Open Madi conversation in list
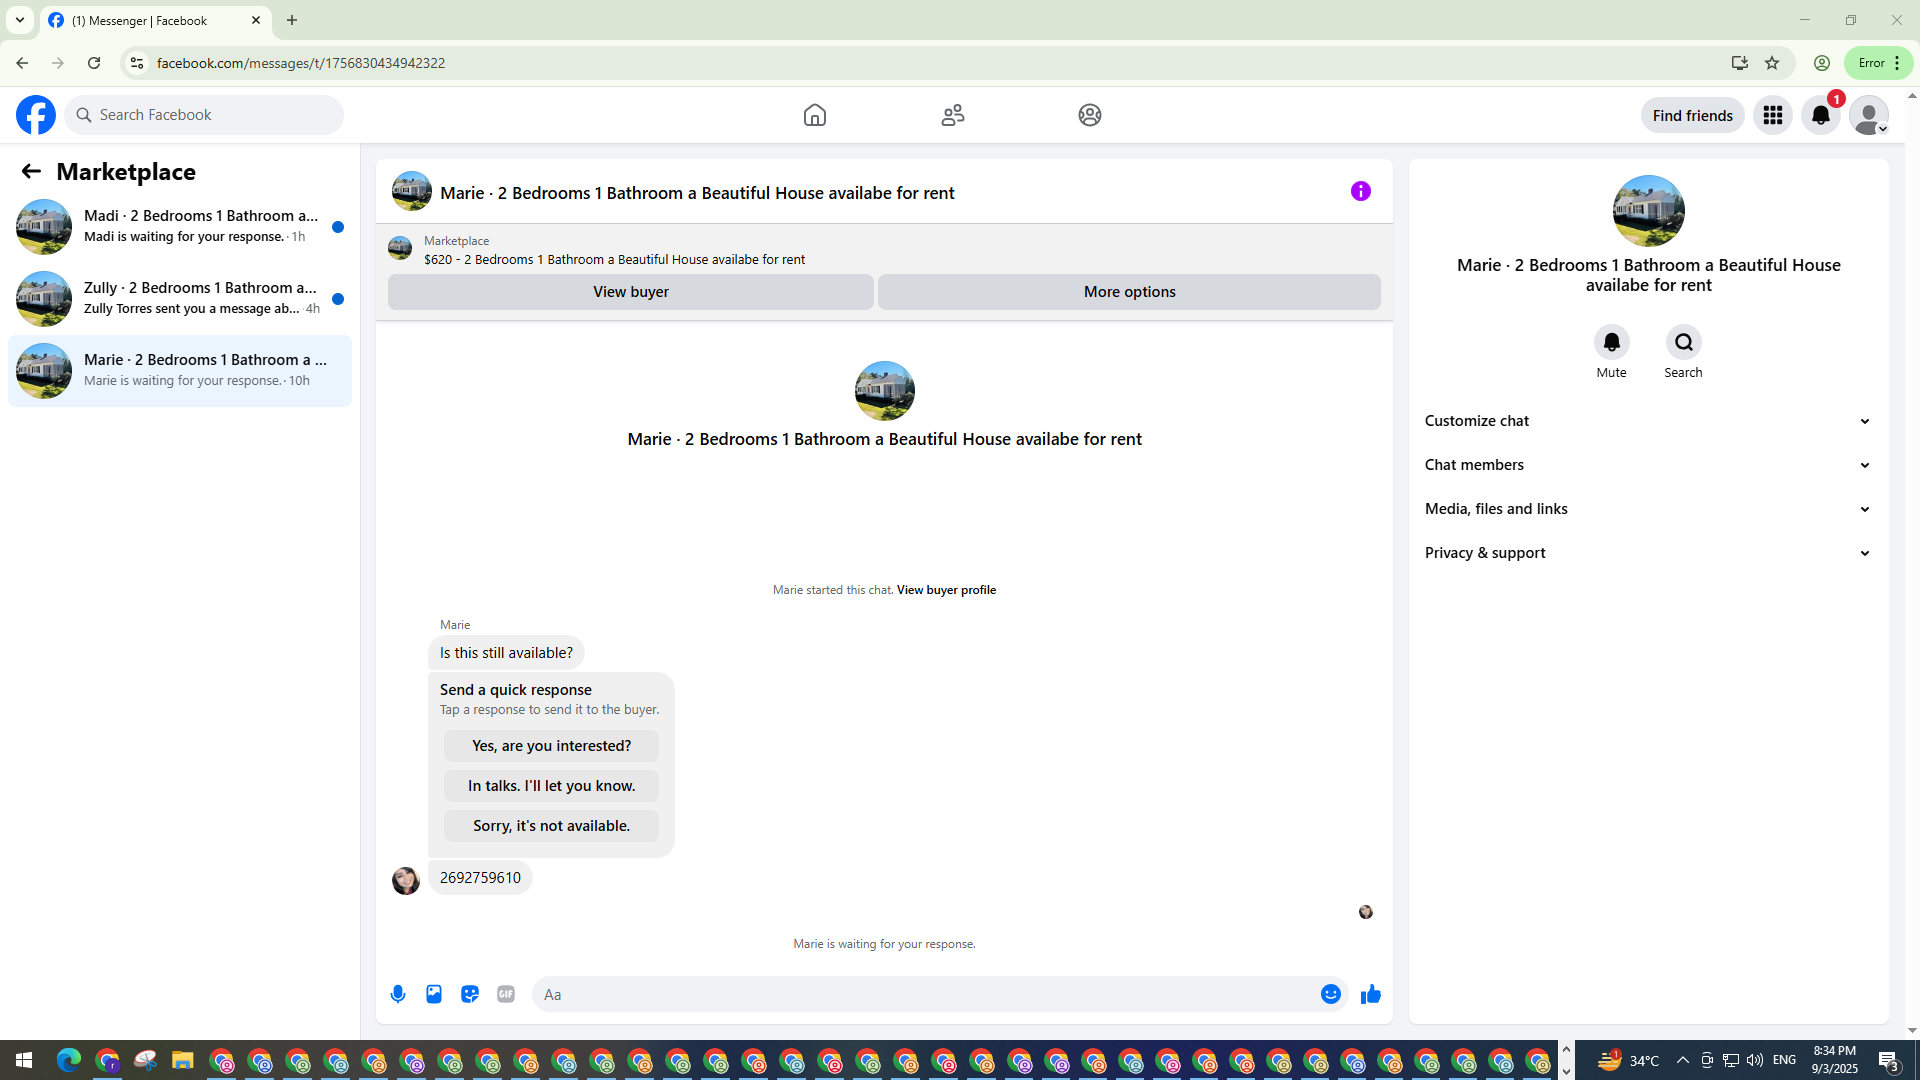 (180, 227)
